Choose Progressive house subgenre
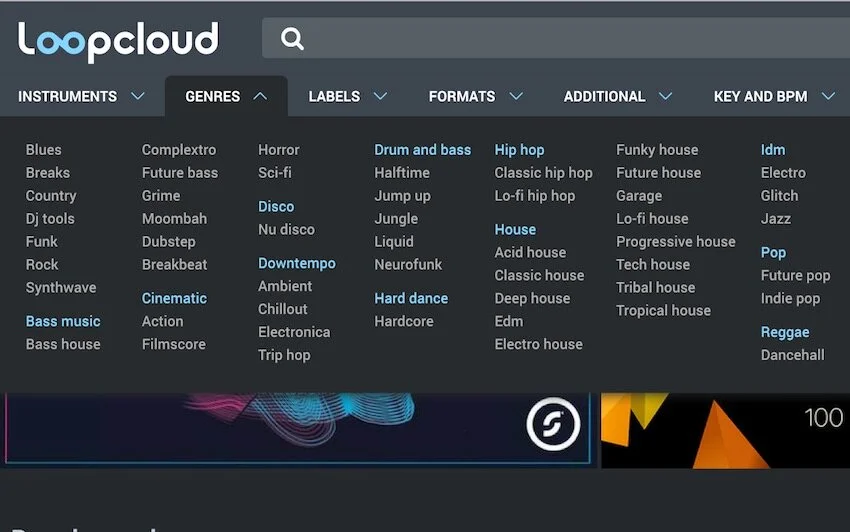This screenshot has width=850, height=532. click(676, 242)
